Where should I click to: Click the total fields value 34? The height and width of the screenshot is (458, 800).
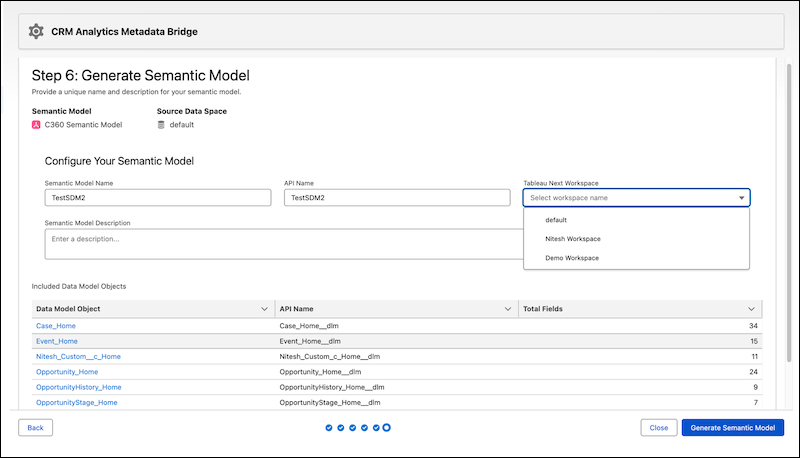(x=753, y=325)
